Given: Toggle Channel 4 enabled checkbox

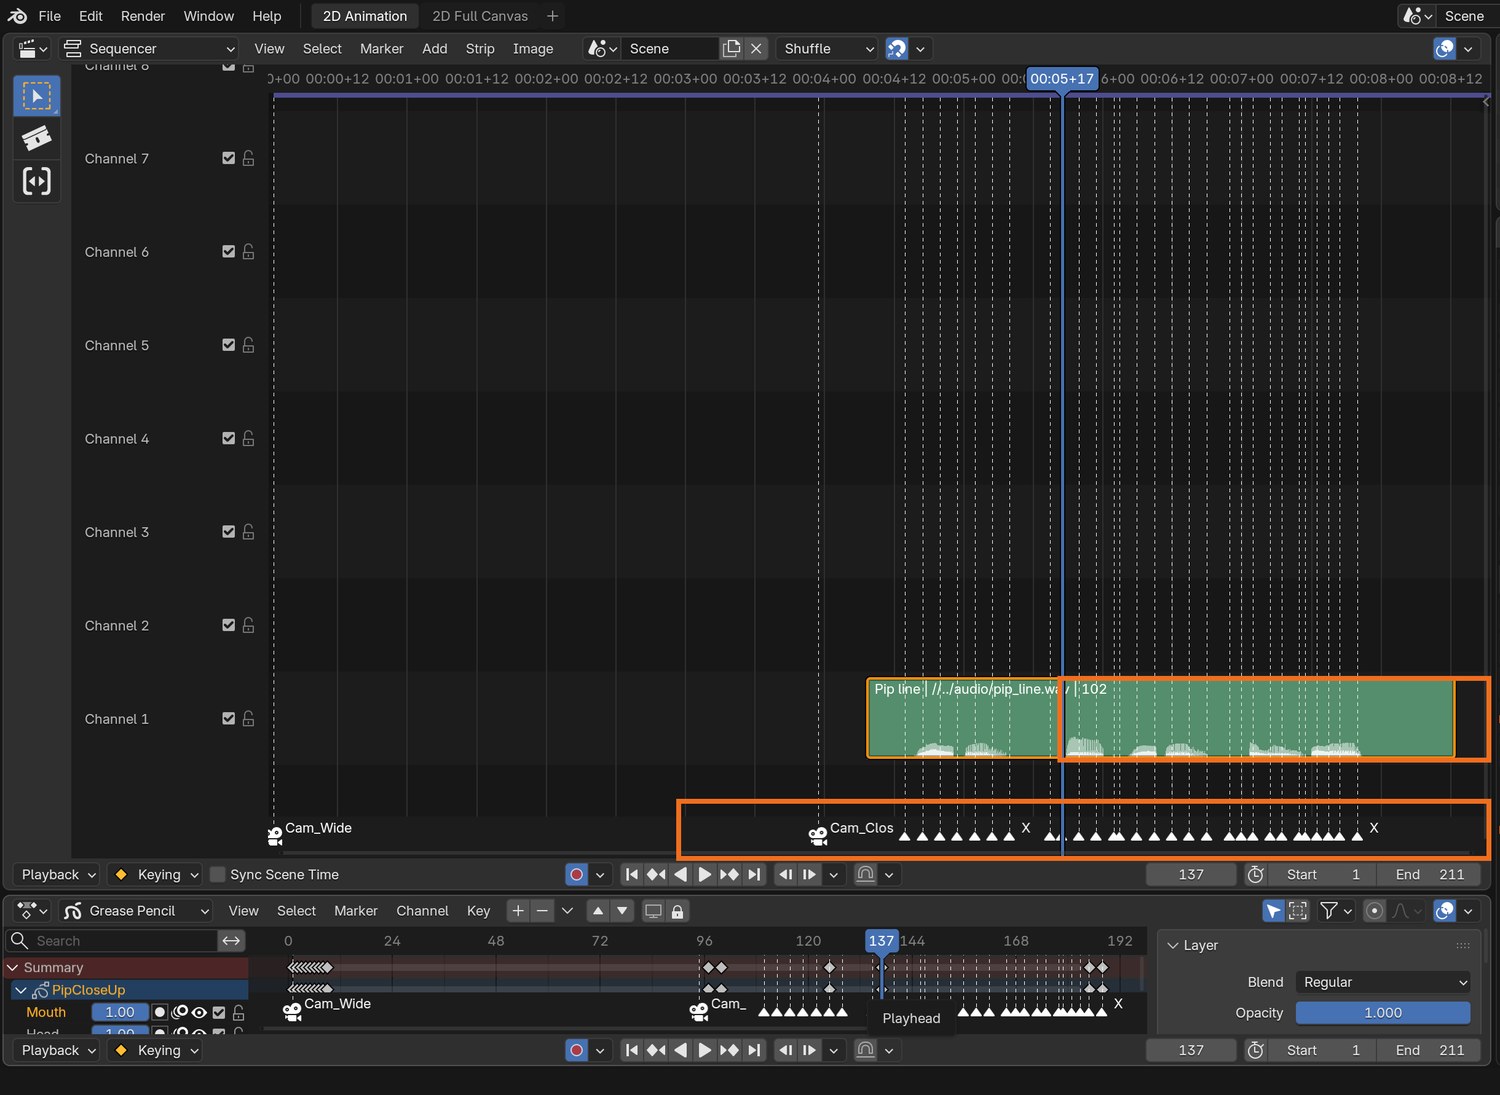Looking at the screenshot, I should (x=229, y=438).
